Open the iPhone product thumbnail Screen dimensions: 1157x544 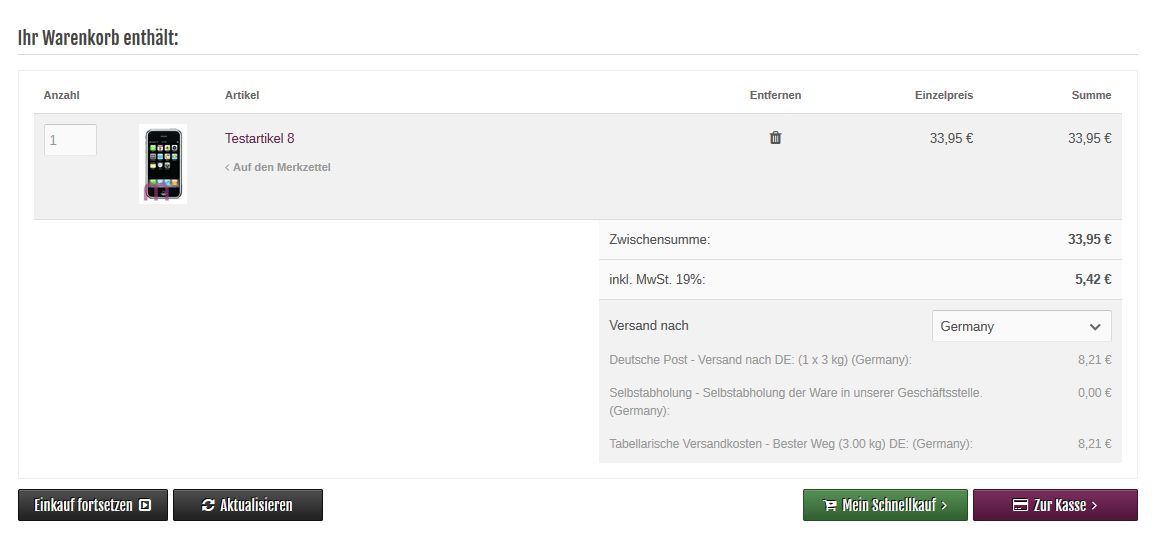[x=163, y=165]
